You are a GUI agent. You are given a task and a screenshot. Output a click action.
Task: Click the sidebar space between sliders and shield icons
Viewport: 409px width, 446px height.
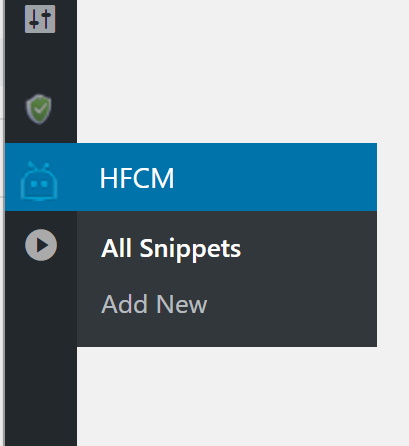pos(41,63)
